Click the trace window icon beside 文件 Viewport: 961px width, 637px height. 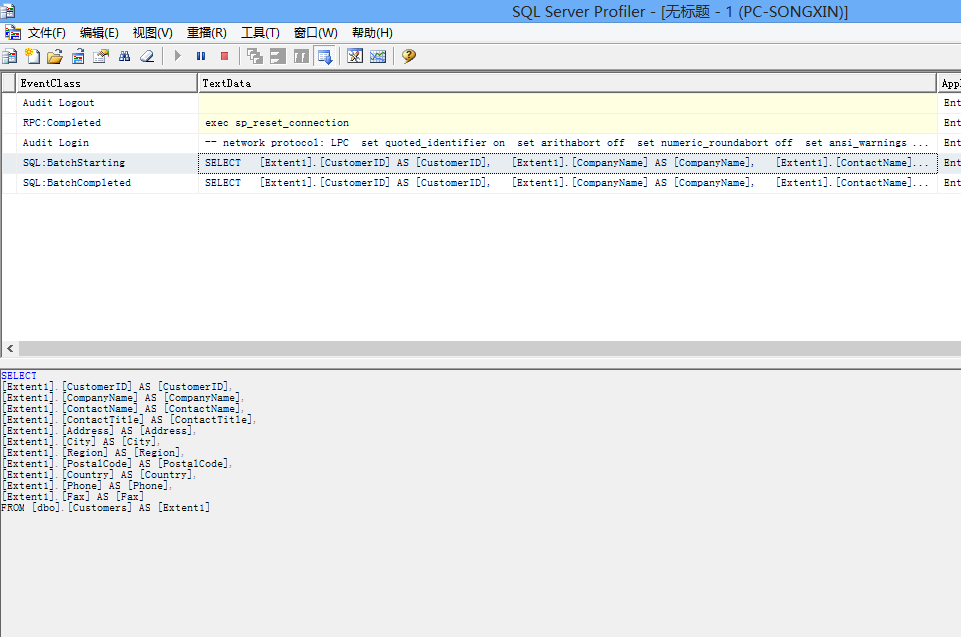(12, 32)
